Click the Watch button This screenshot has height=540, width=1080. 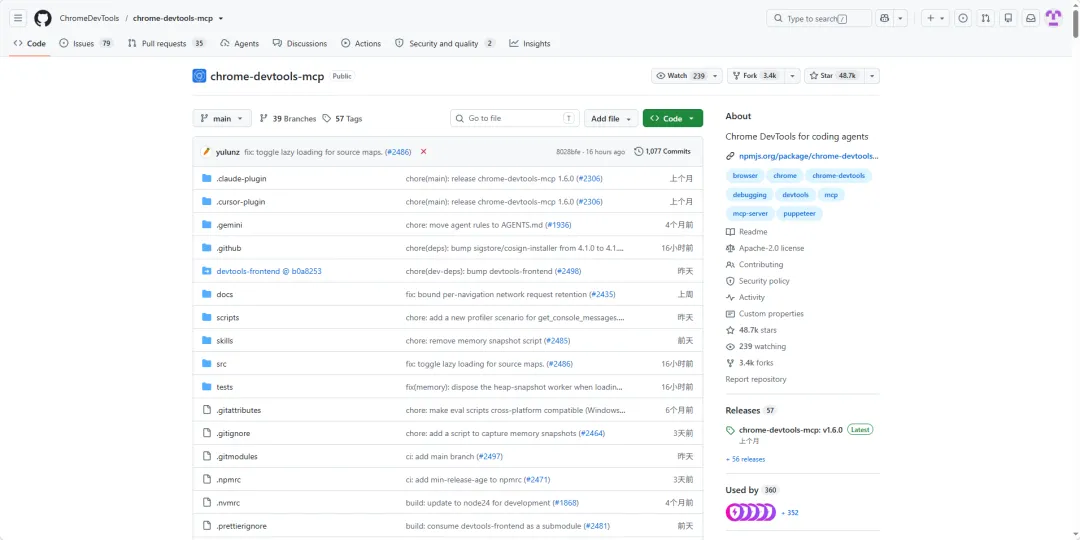coord(681,76)
